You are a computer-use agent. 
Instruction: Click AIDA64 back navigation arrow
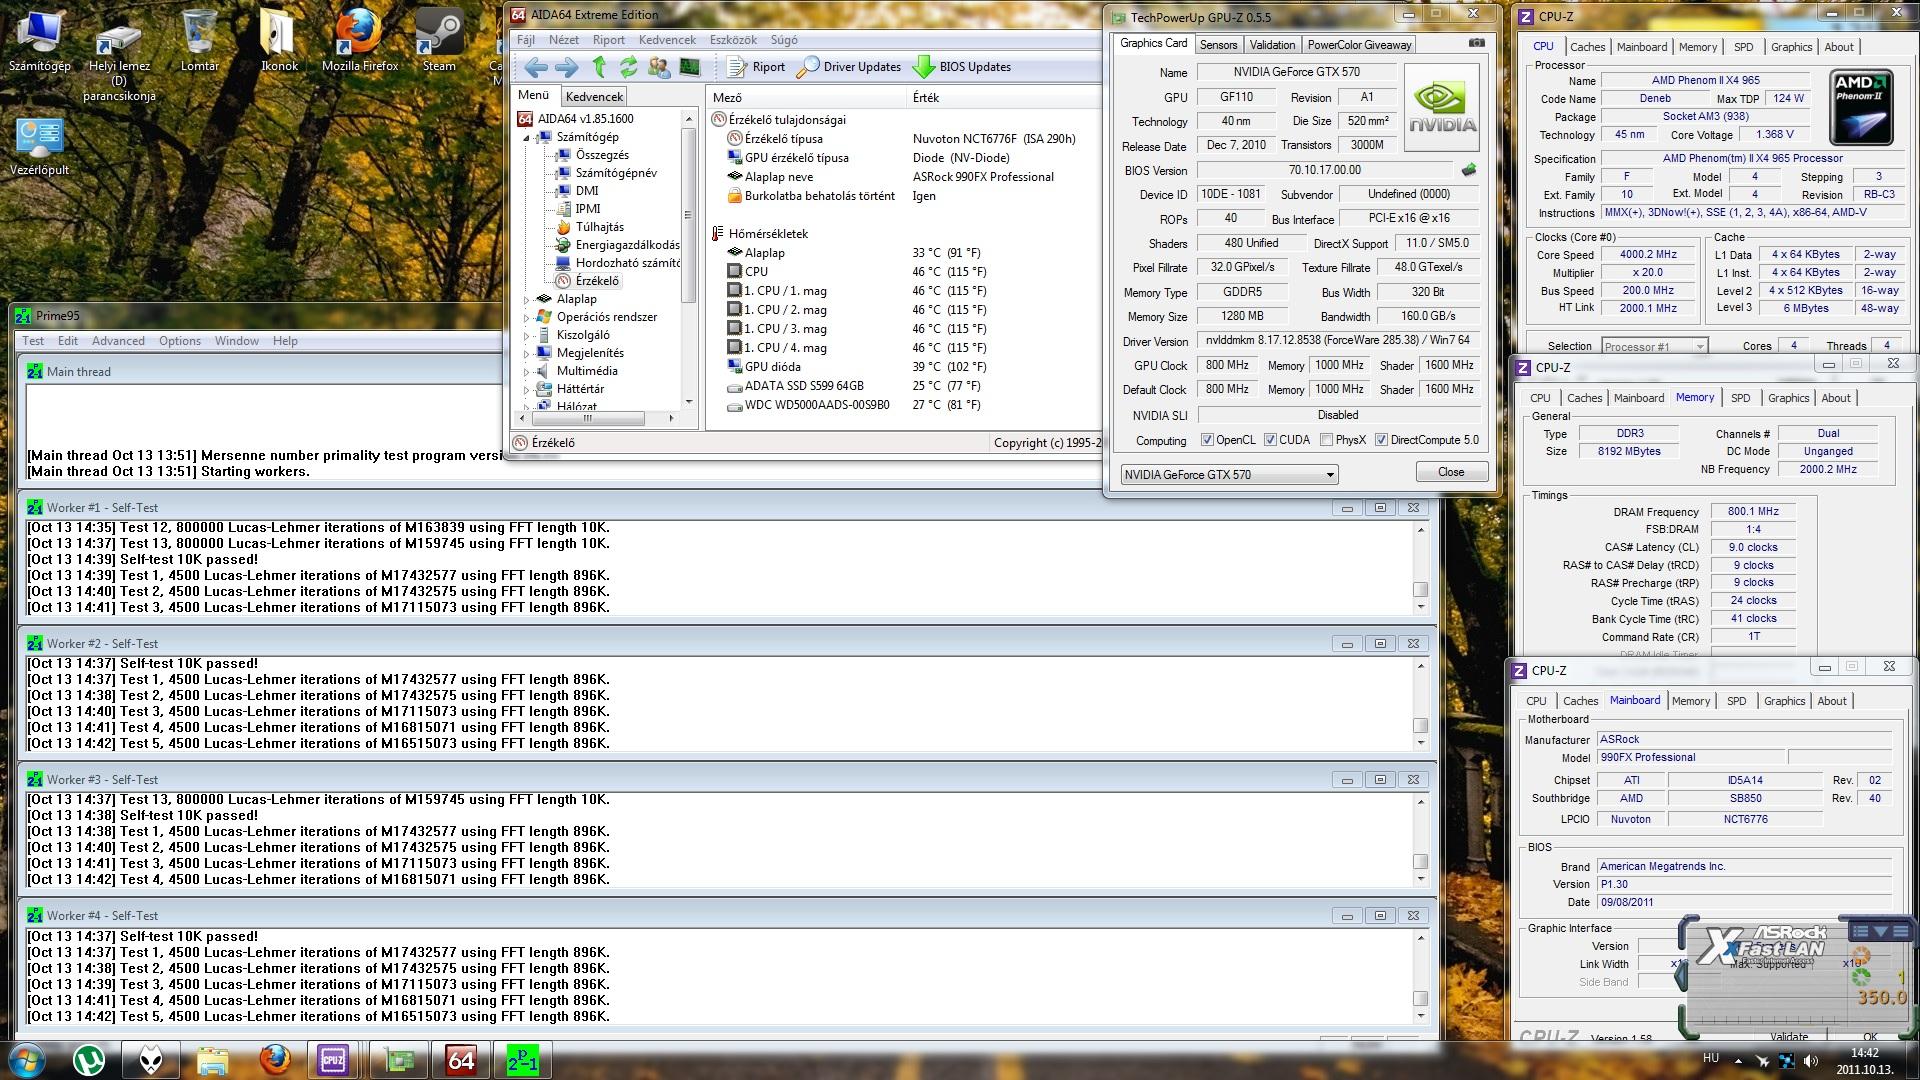click(x=536, y=67)
